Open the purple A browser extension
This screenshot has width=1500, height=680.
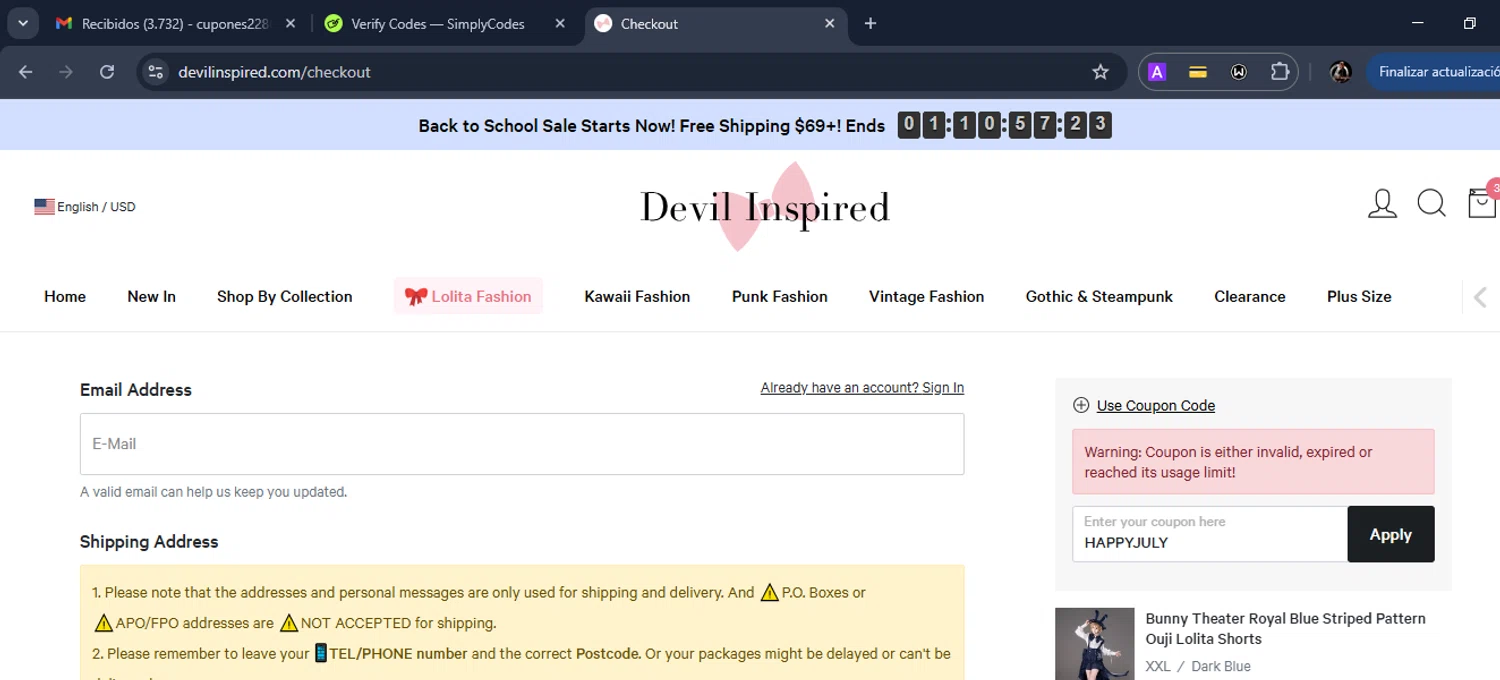[1157, 72]
